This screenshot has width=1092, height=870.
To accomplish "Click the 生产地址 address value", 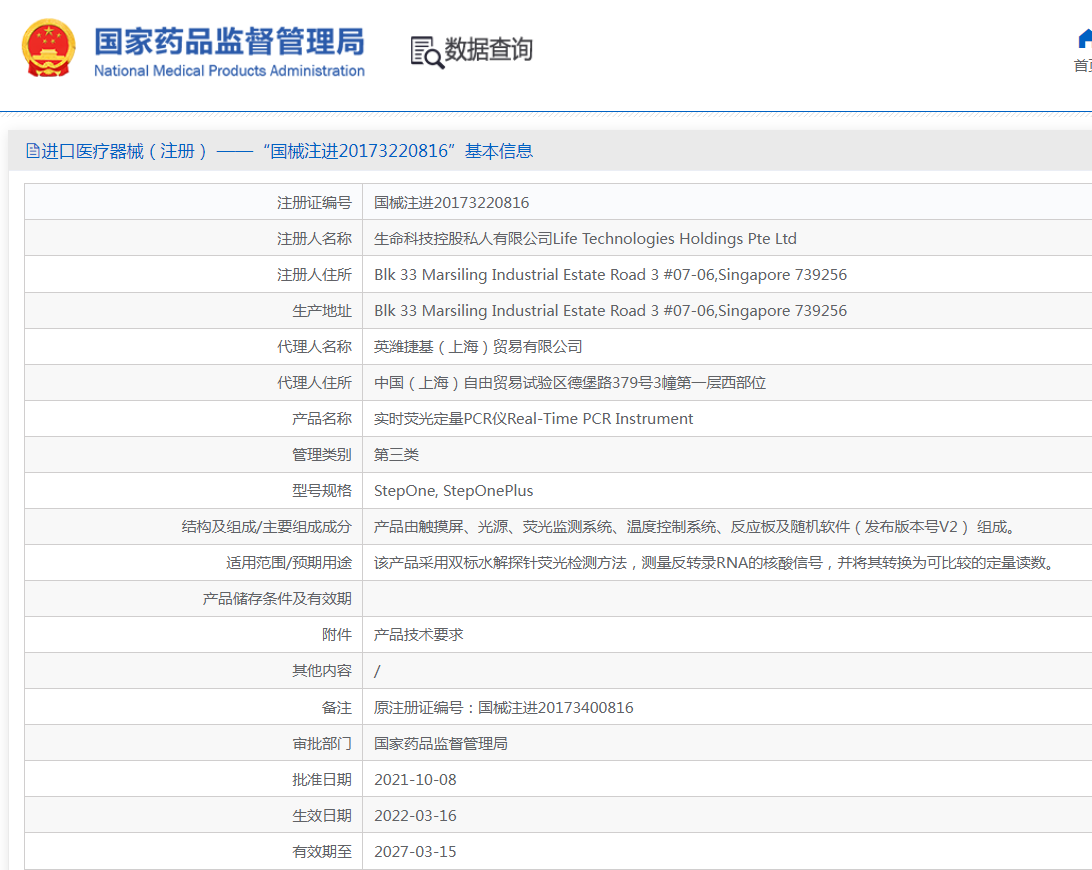I will tap(610, 311).
